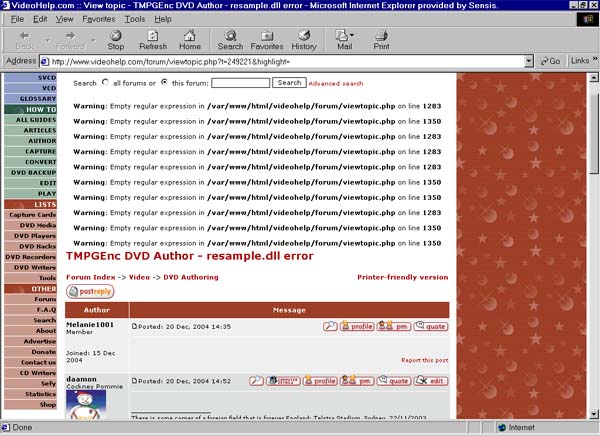Screen dimensions: 600x436
Task: Open the GLOSSARY sidebar link
Action: pyautogui.click(x=31, y=99)
